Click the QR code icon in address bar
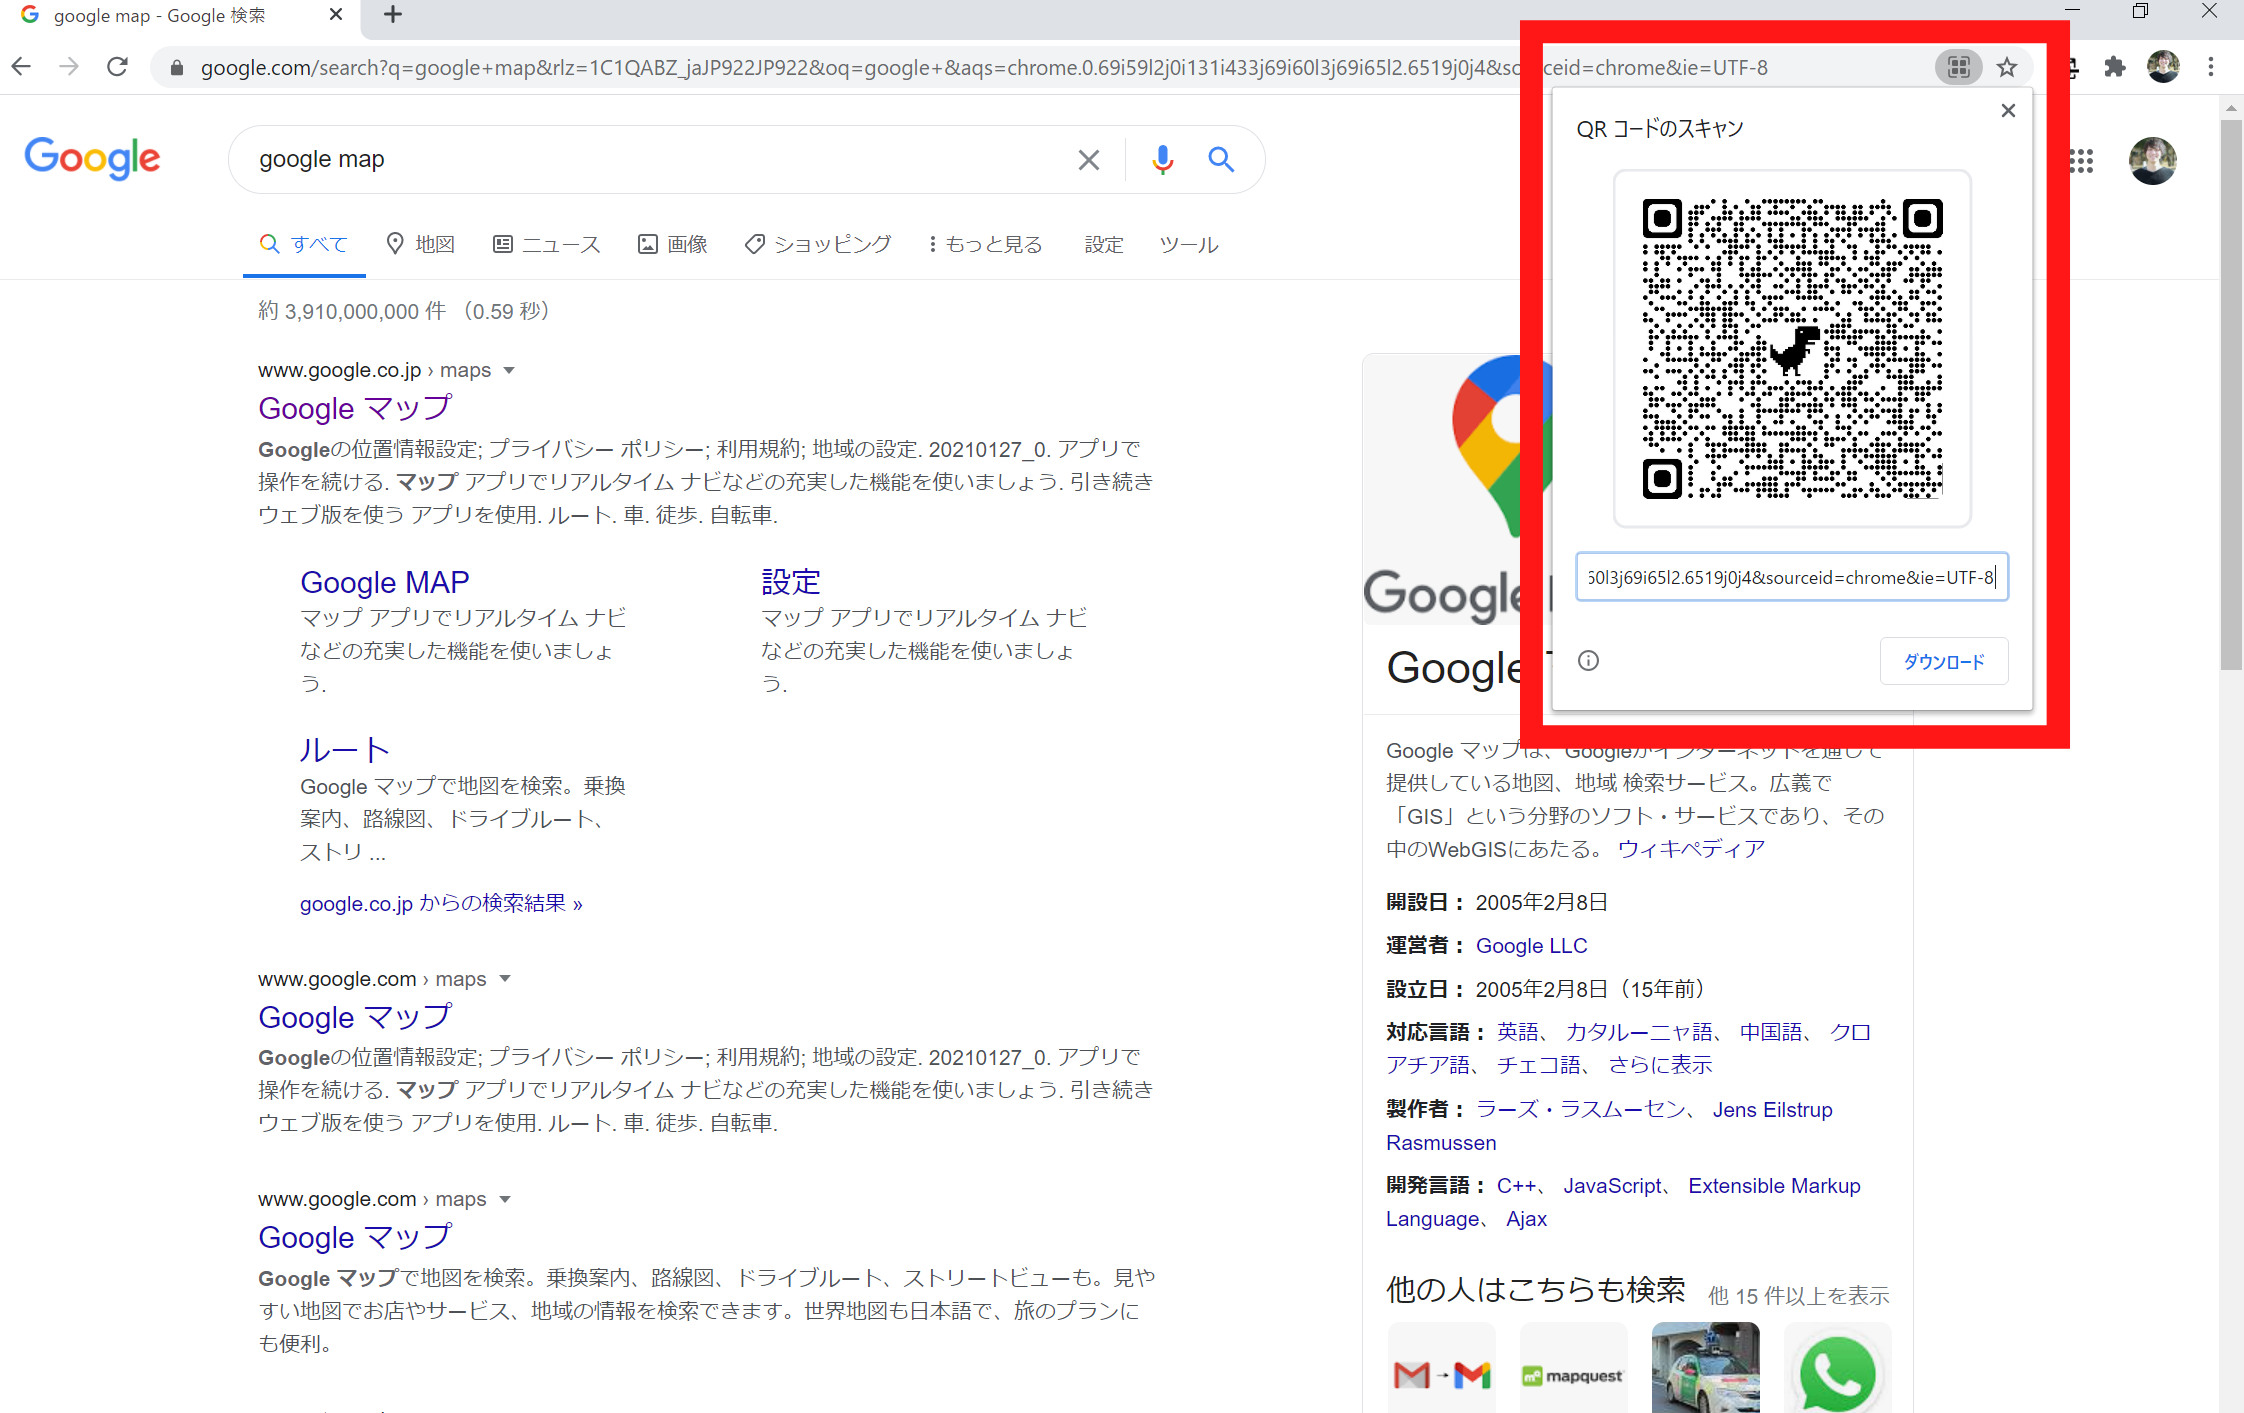The height and width of the screenshot is (1413, 2244). pos(1958,67)
